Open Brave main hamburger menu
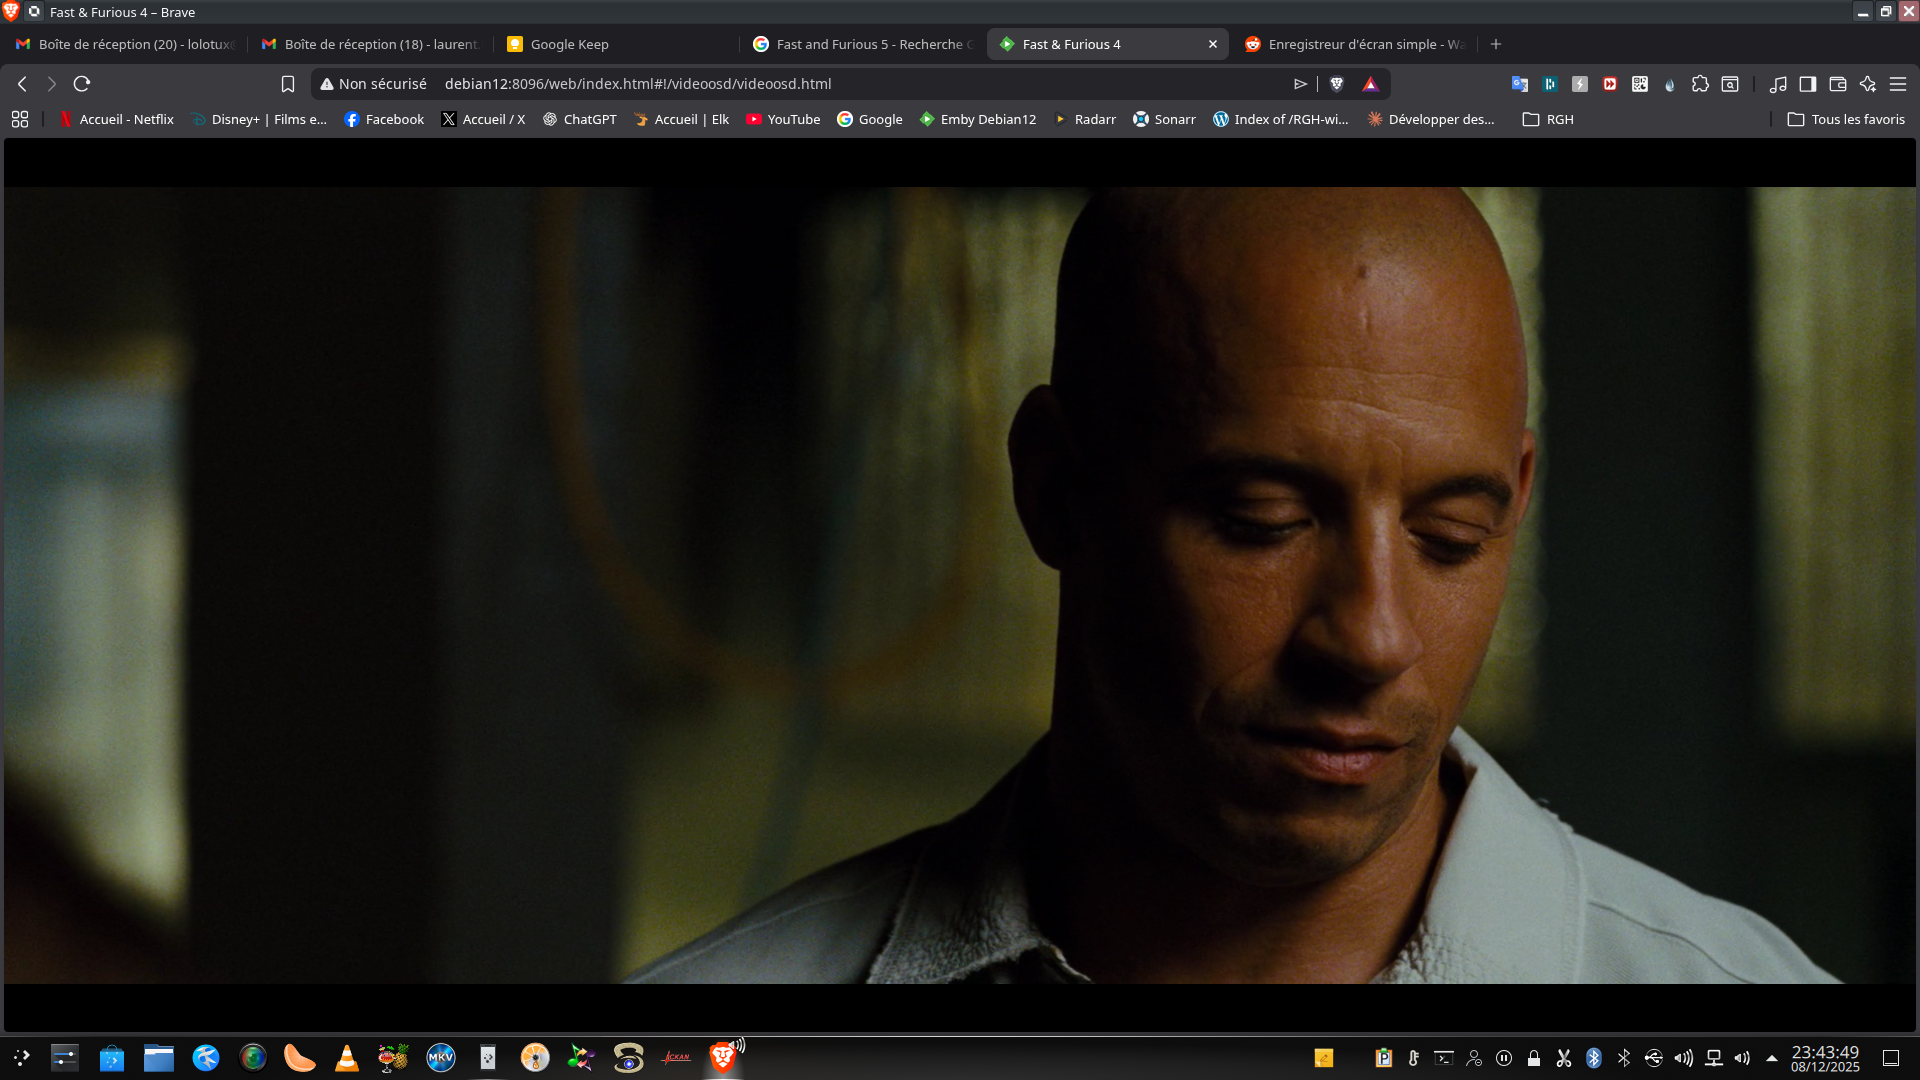1920x1080 pixels. [x=1898, y=84]
